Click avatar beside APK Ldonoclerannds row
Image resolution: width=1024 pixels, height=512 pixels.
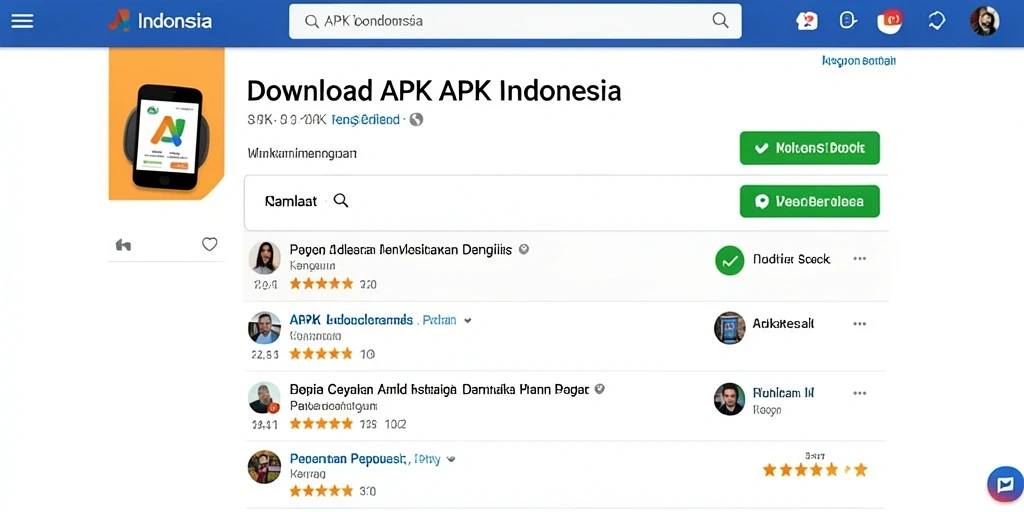(264, 327)
